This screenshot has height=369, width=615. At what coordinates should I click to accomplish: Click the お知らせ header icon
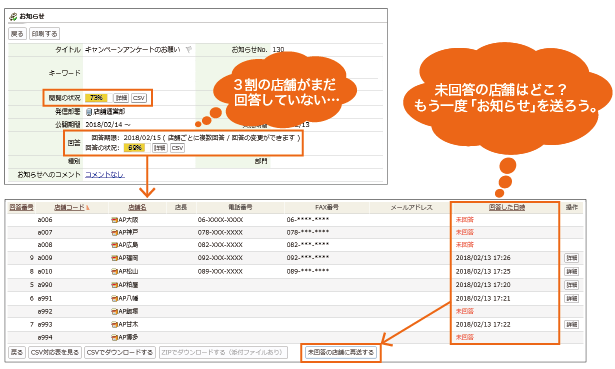[x=13, y=16]
